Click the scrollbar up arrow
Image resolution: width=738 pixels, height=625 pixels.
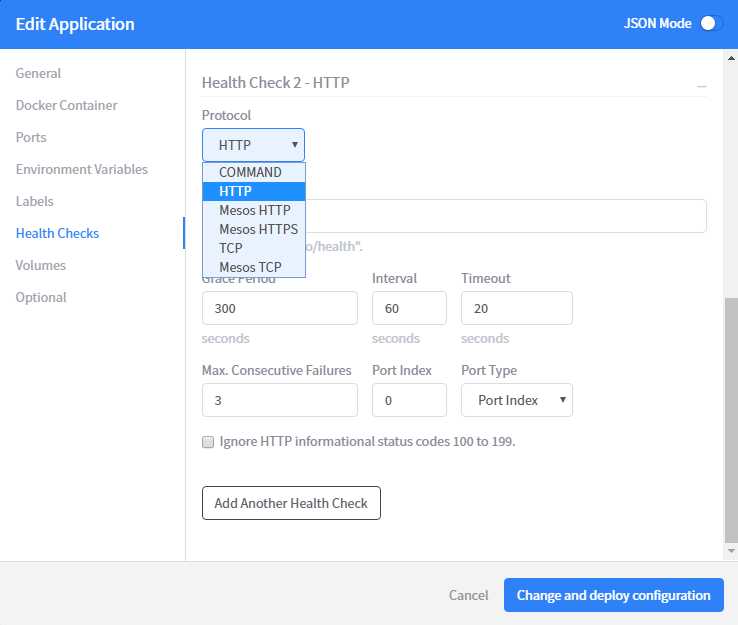(731, 58)
